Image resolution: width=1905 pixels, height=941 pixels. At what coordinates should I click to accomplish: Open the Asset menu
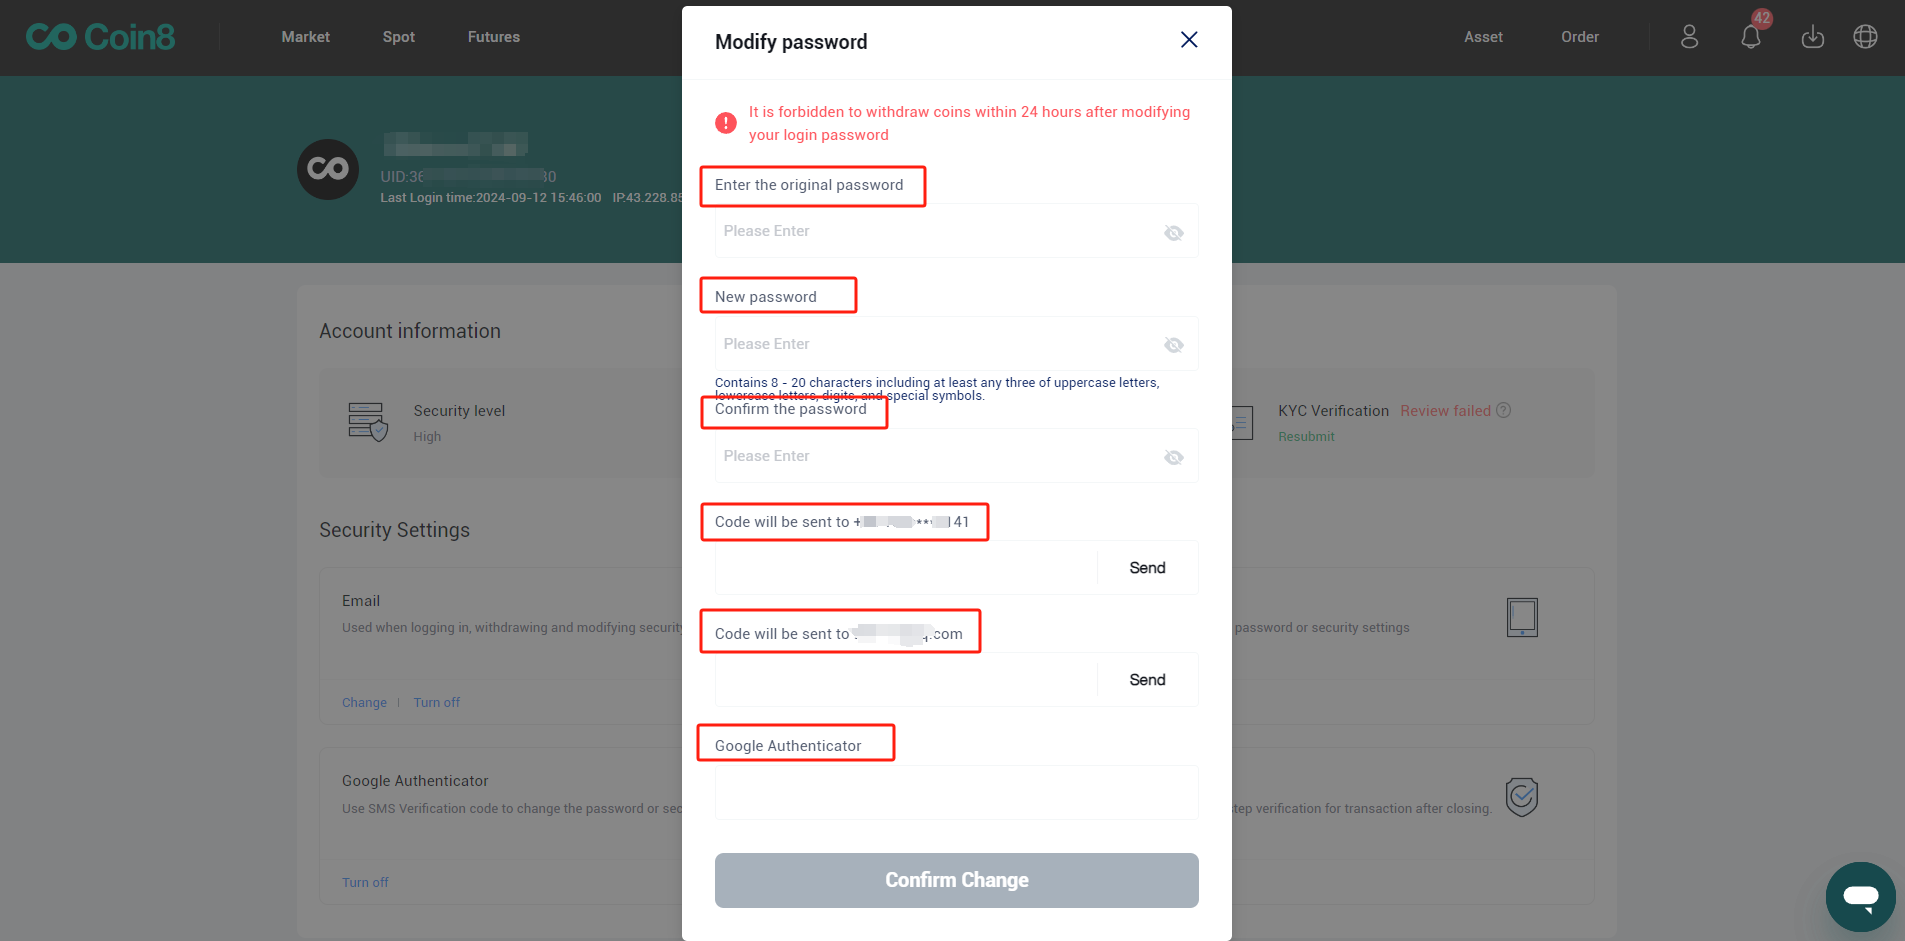(x=1483, y=37)
